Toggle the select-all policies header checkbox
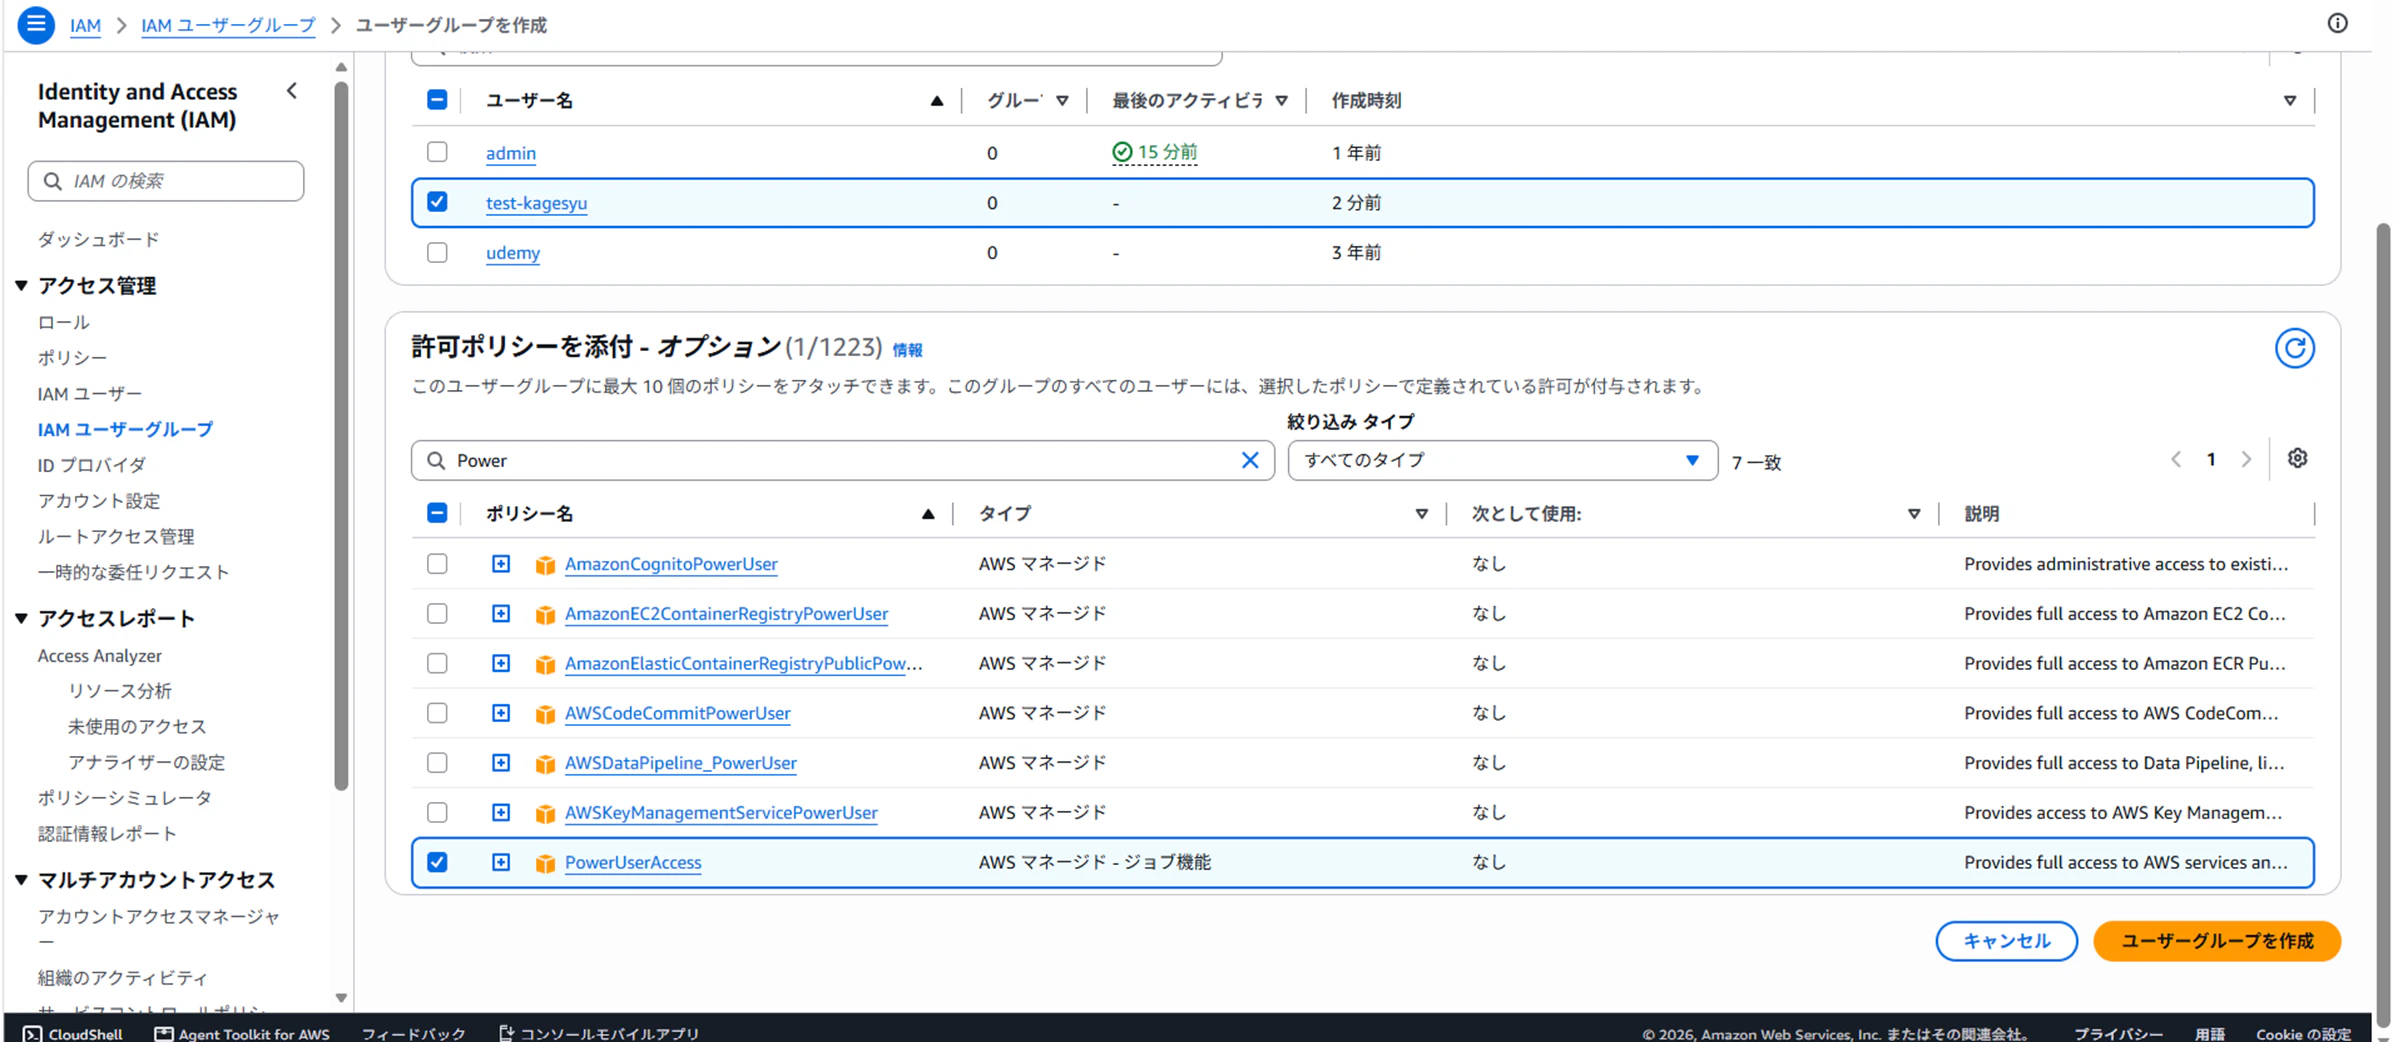This screenshot has height=1042, width=2393. pos(437,513)
